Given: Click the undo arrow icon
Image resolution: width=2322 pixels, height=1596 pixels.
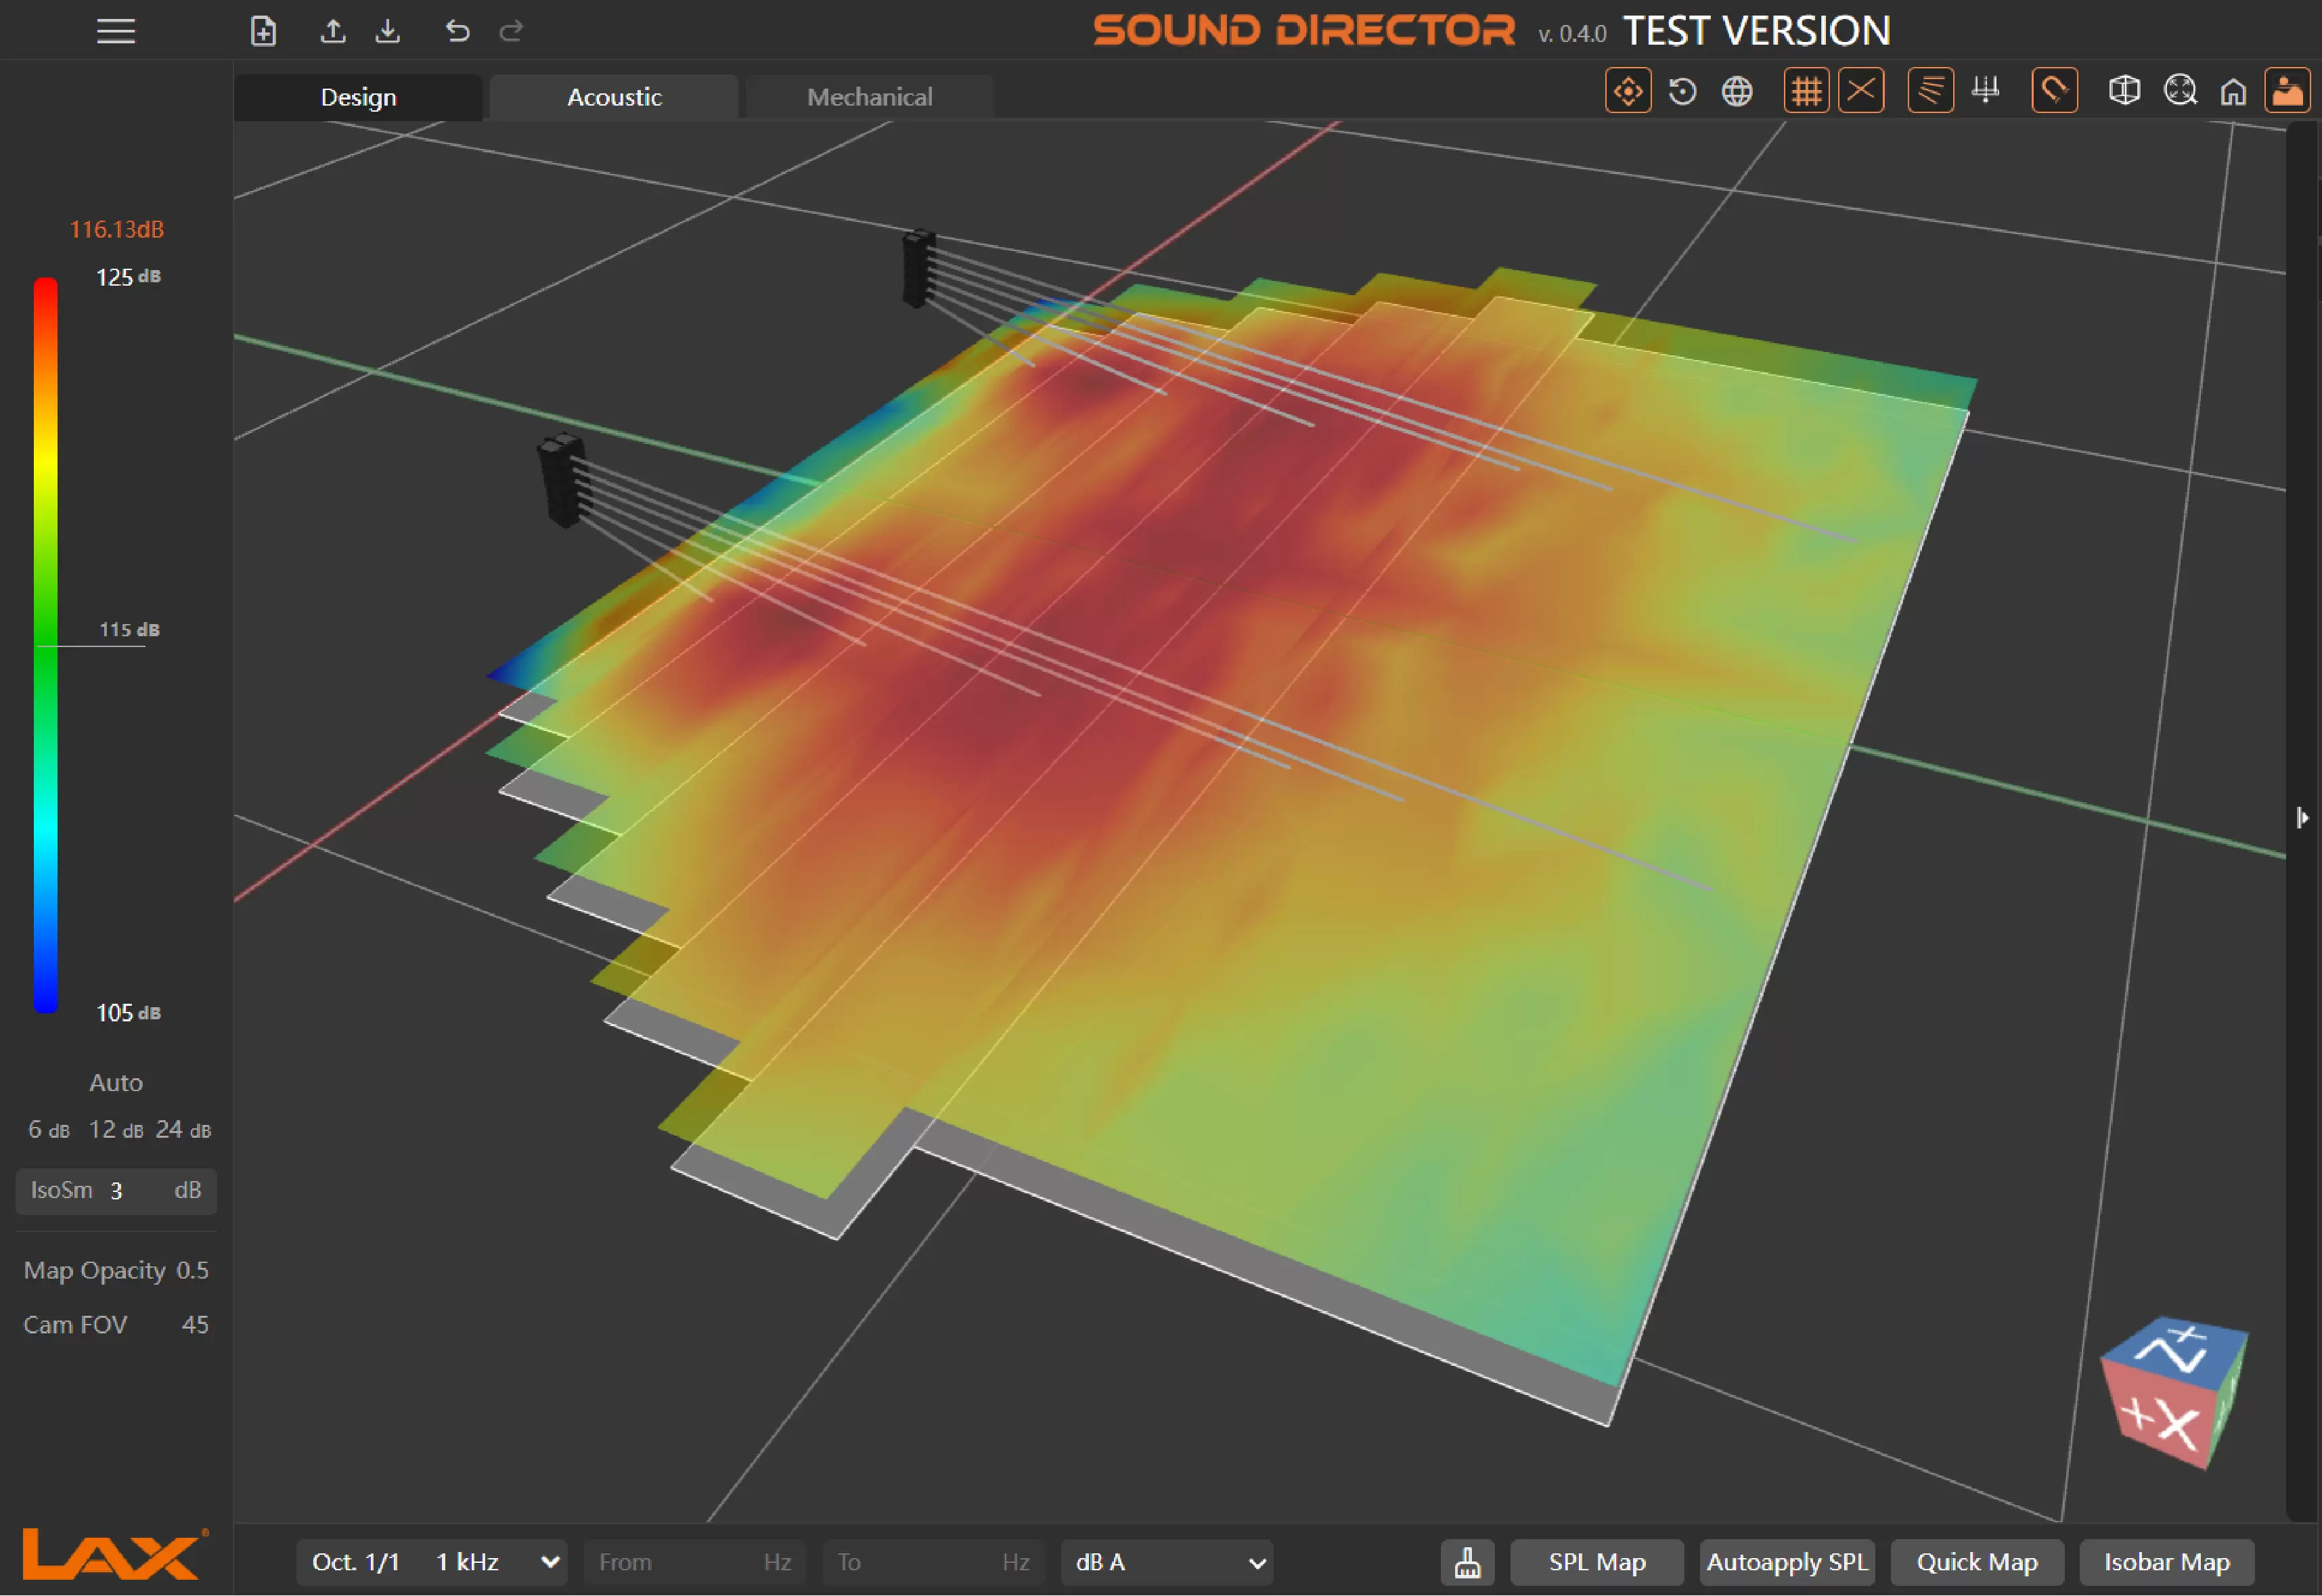Looking at the screenshot, I should click(457, 31).
